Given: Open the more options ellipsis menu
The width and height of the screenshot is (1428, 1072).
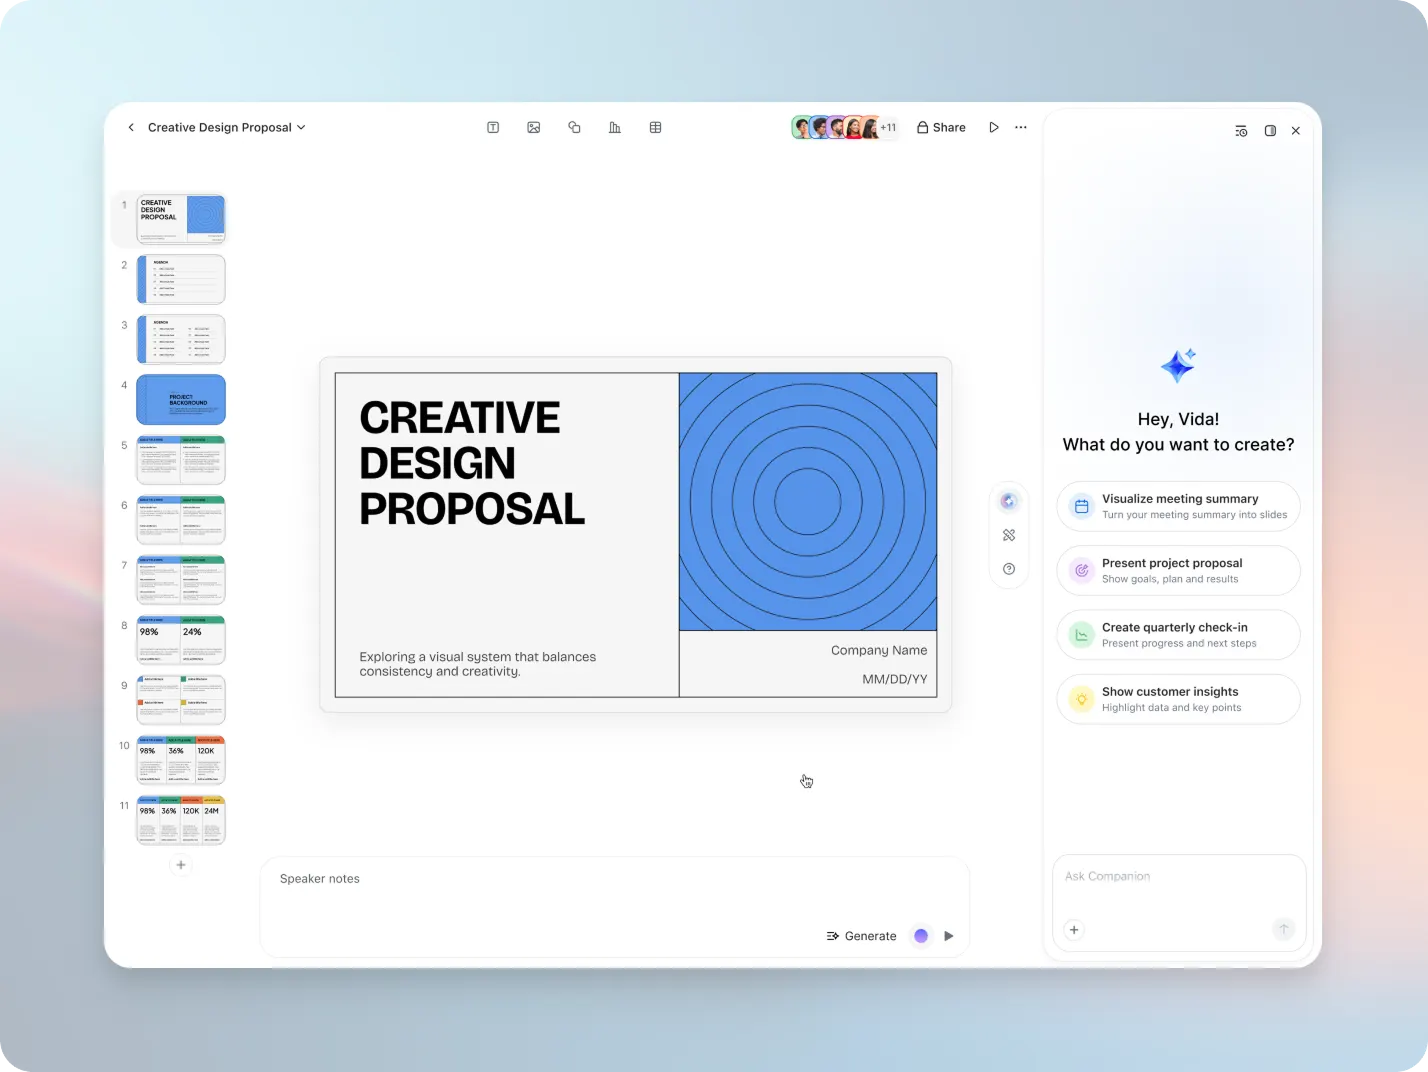Looking at the screenshot, I should pyautogui.click(x=1021, y=128).
